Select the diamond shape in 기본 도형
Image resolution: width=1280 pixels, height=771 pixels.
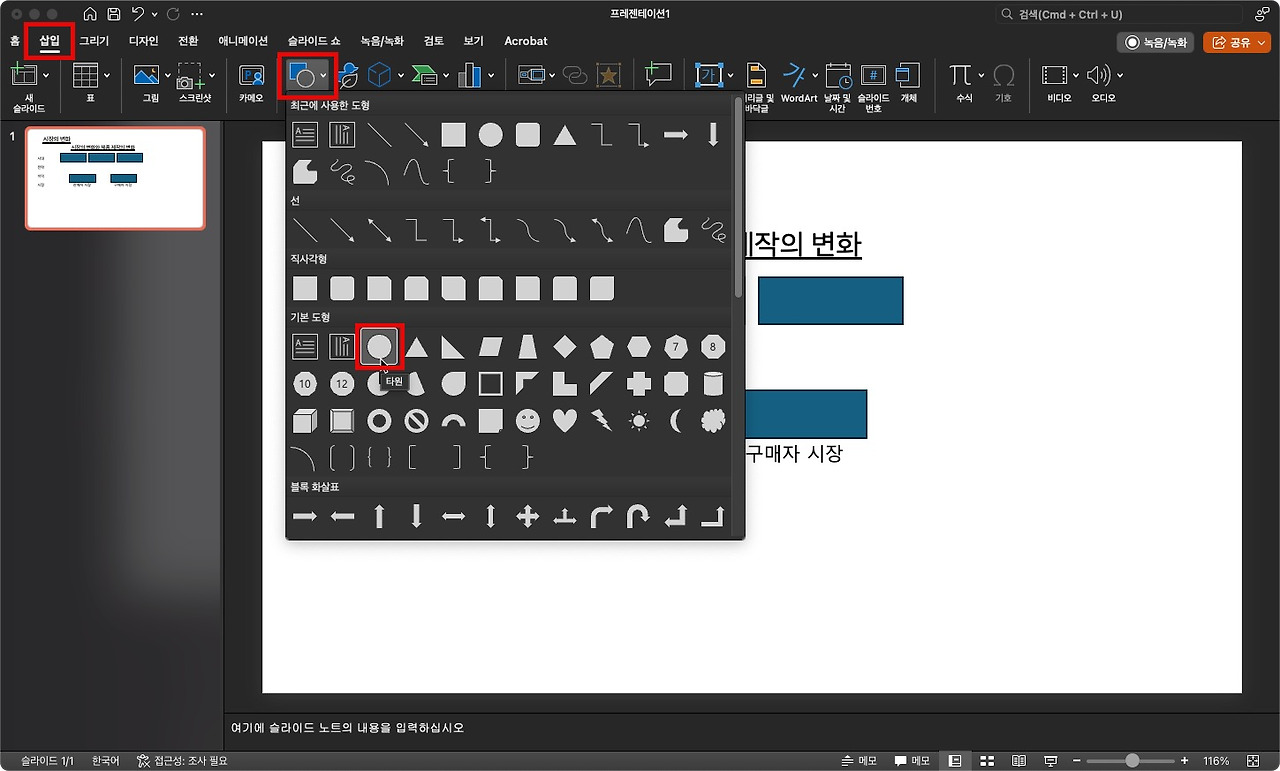[565, 347]
